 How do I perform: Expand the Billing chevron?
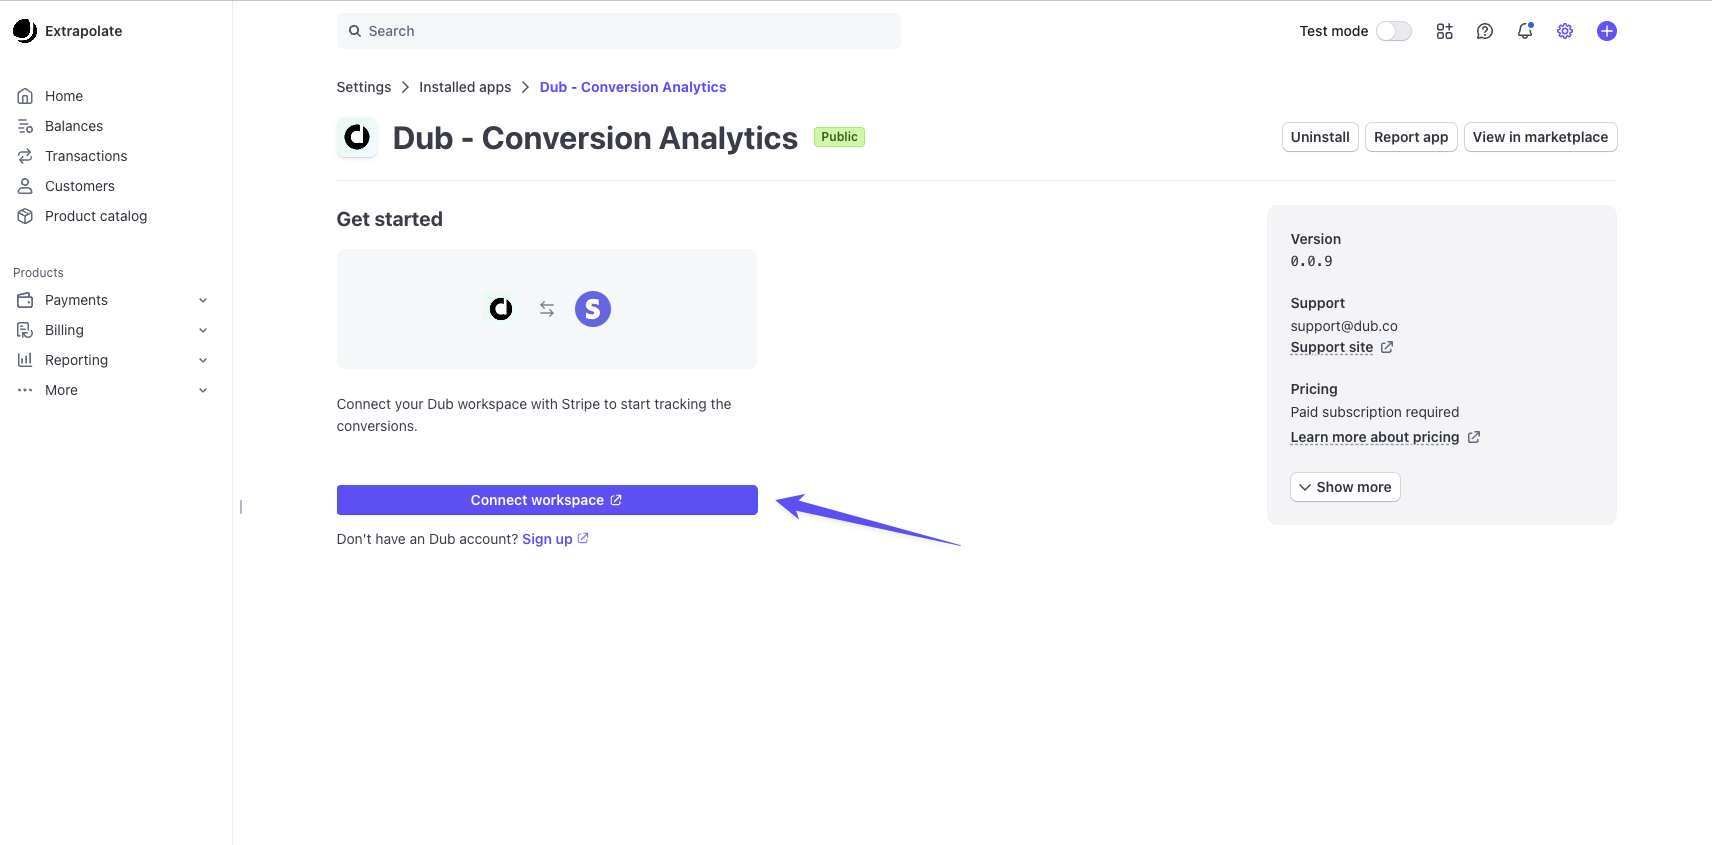point(203,330)
